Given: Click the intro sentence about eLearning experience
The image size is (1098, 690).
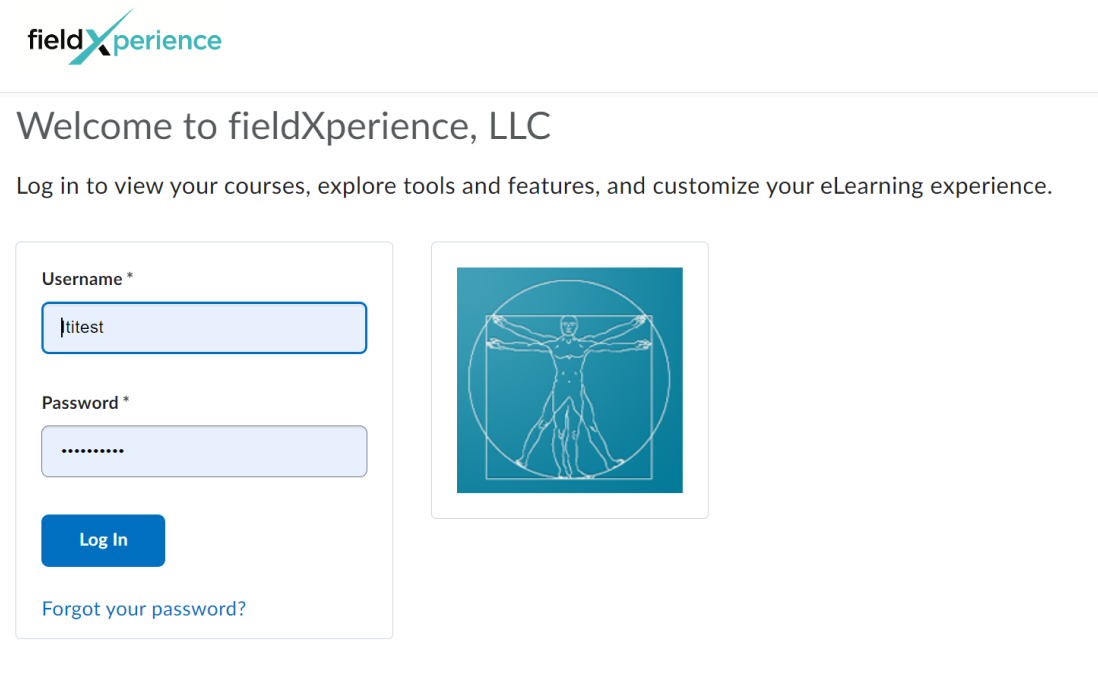Looking at the screenshot, I should [534, 186].
